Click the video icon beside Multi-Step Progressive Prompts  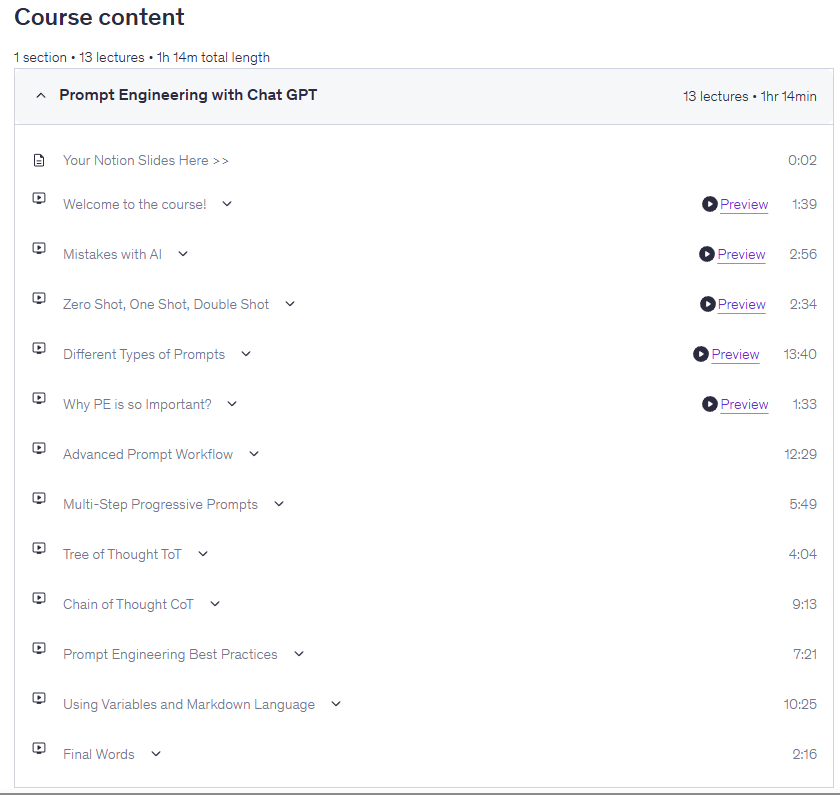[39, 498]
